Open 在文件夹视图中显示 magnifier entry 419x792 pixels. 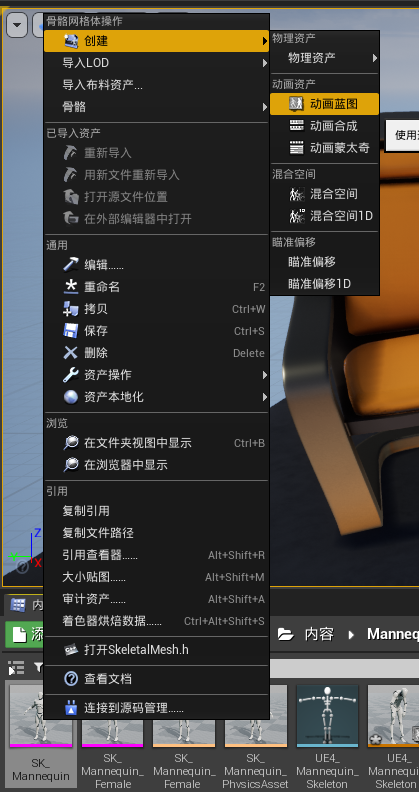point(156,443)
